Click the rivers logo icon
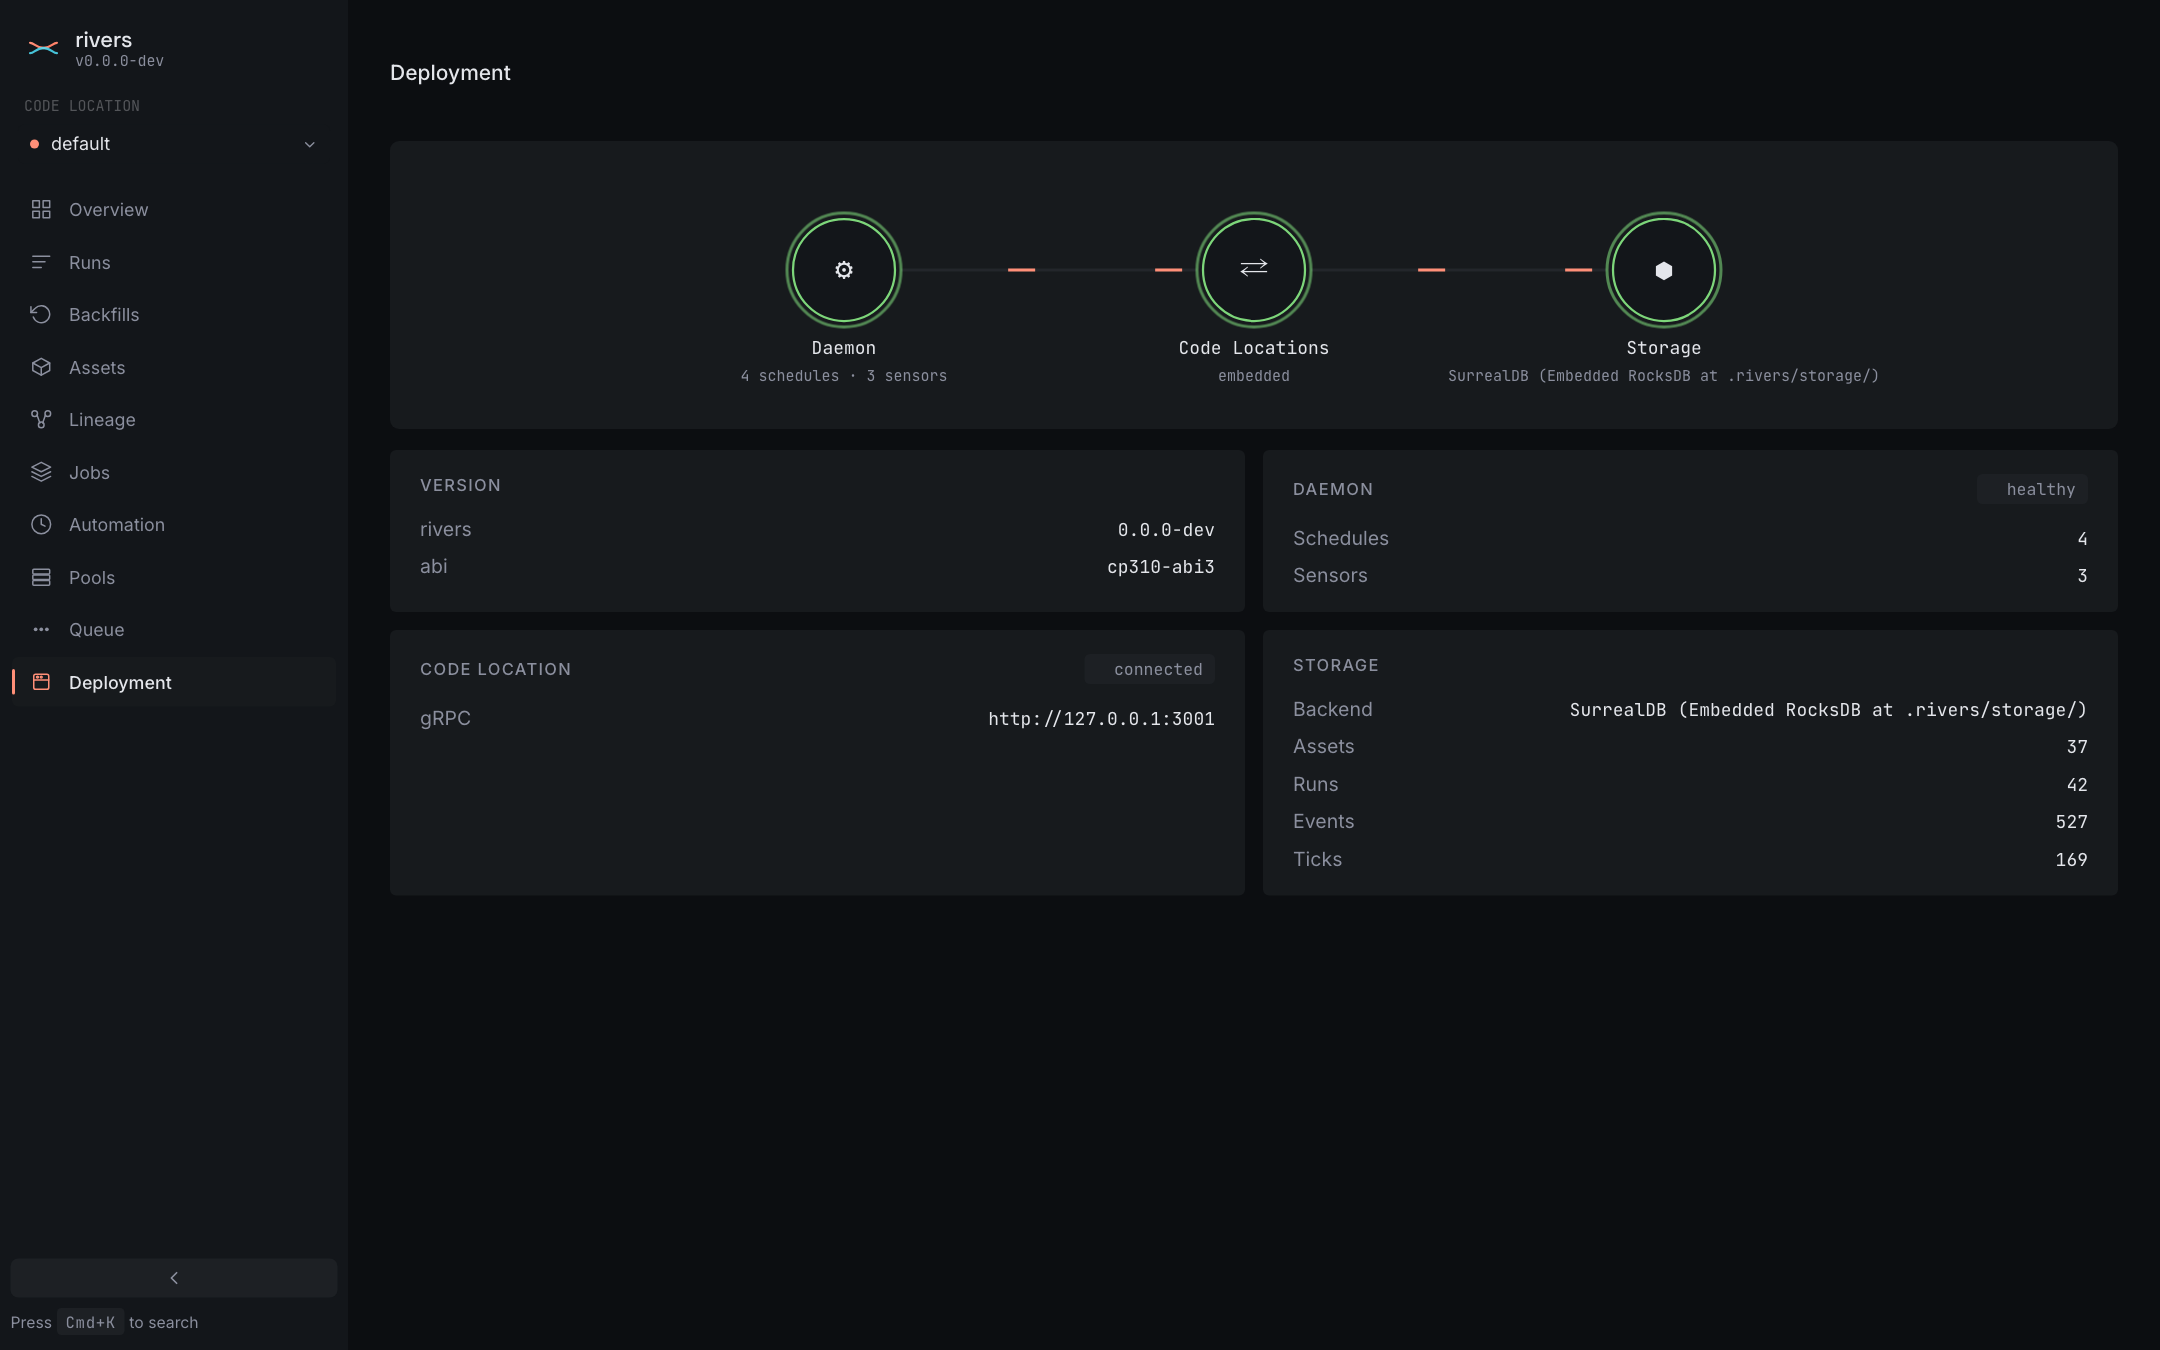Image resolution: width=2160 pixels, height=1350 pixels. click(x=43, y=48)
